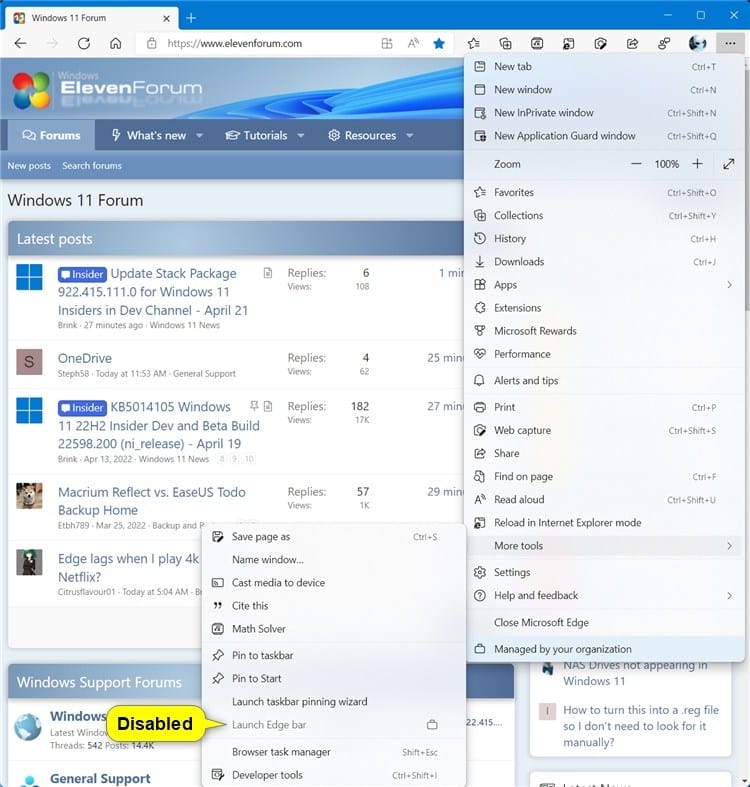Select Name window... option

(x=333, y=560)
